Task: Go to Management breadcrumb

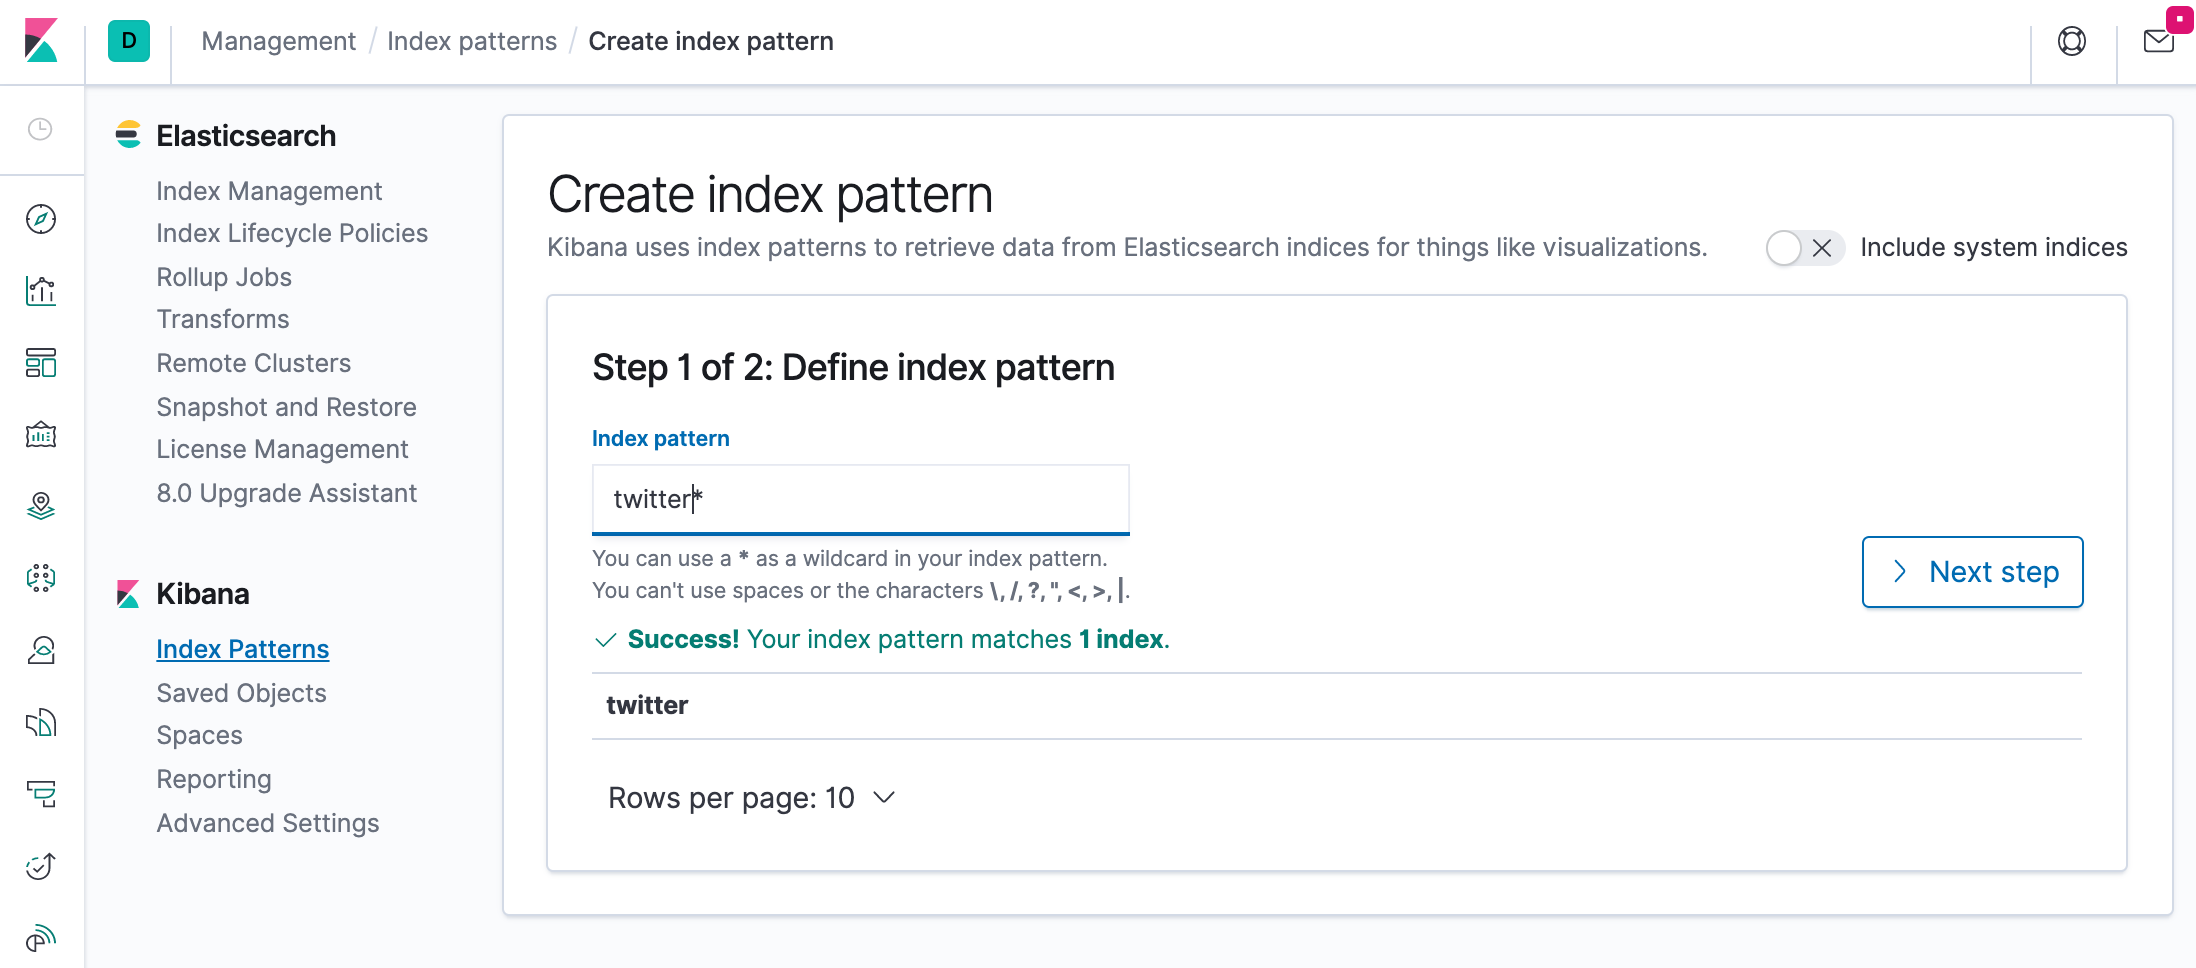Action: 279,41
